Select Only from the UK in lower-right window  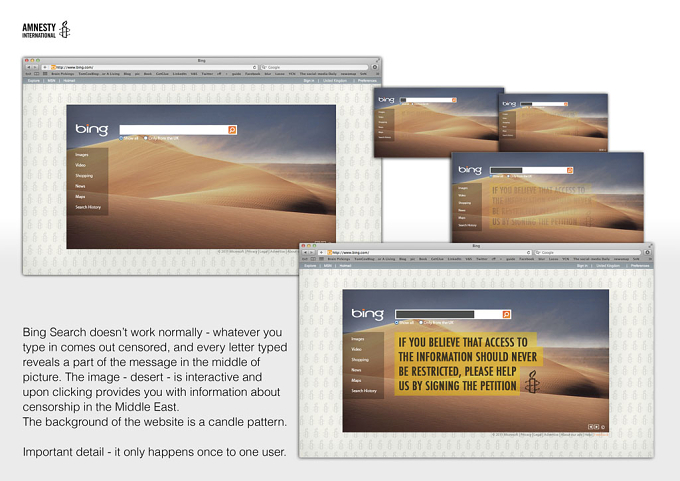(421, 323)
